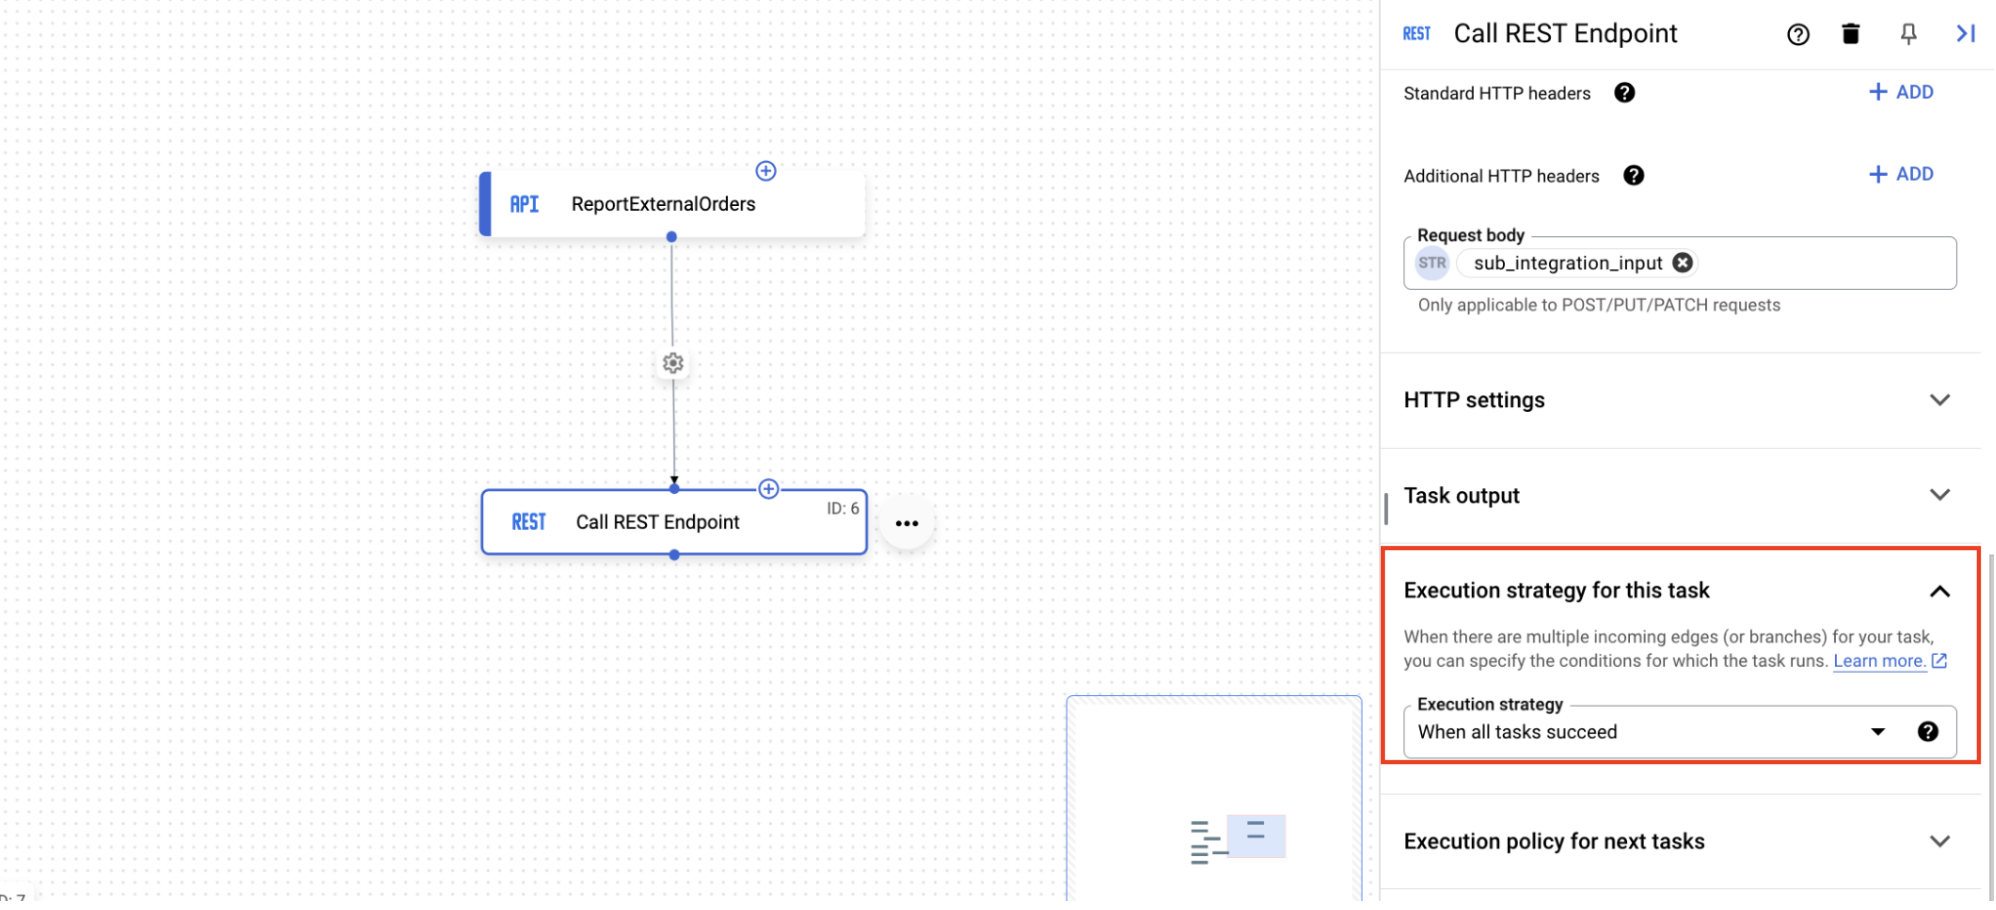The height and width of the screenshot is (910, 1996).
Task: Open the task options three-dot menu
Action: click(x=906, y=522)
